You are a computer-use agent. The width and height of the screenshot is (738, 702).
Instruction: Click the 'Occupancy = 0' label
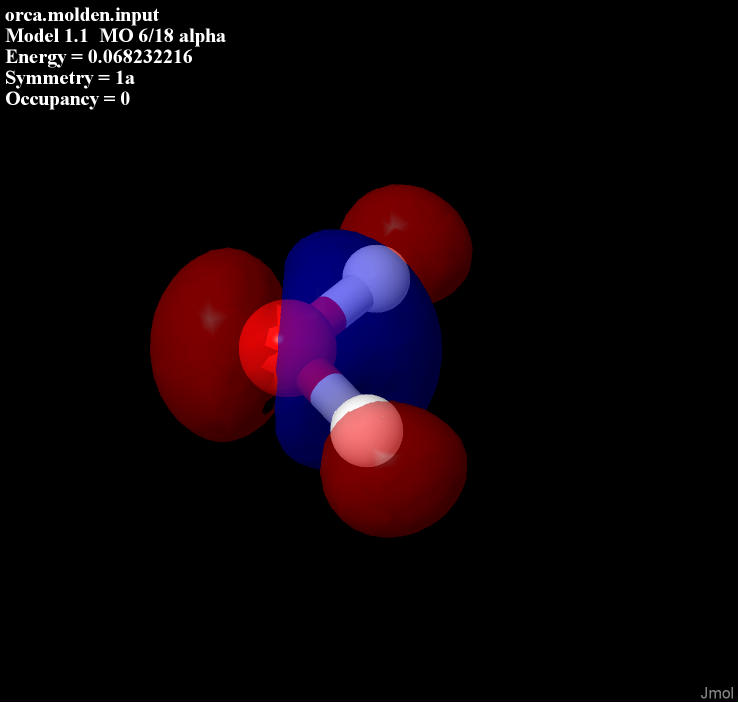[67, 99]
